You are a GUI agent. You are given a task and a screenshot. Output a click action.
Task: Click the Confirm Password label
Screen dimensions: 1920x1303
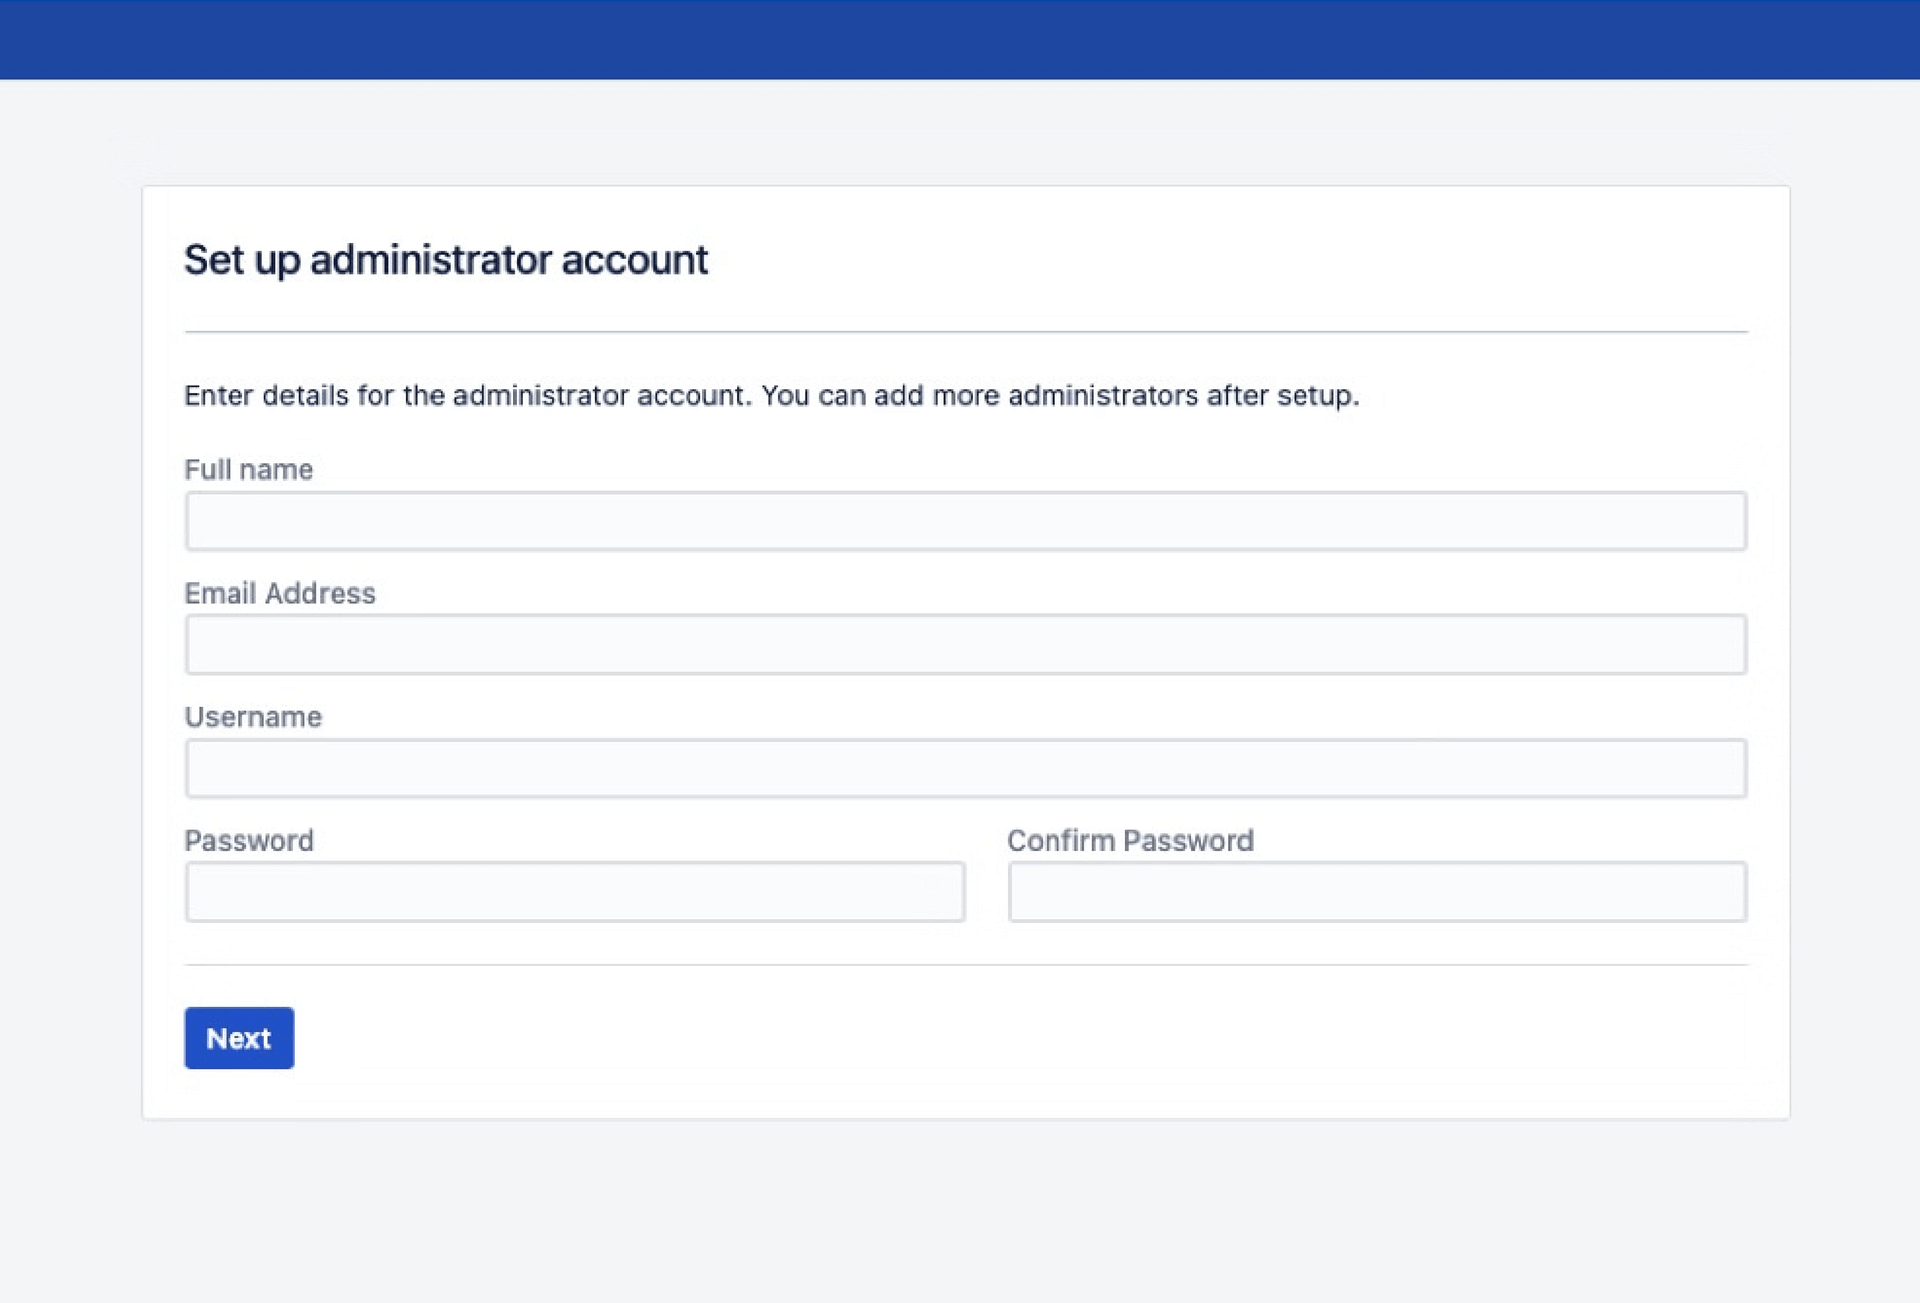tap(1130, 840)
